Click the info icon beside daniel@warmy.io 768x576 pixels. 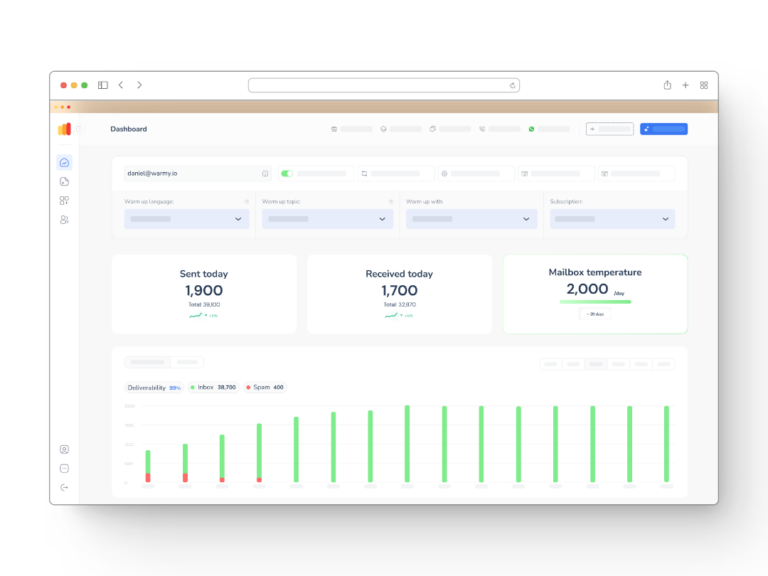pos(265,173)
